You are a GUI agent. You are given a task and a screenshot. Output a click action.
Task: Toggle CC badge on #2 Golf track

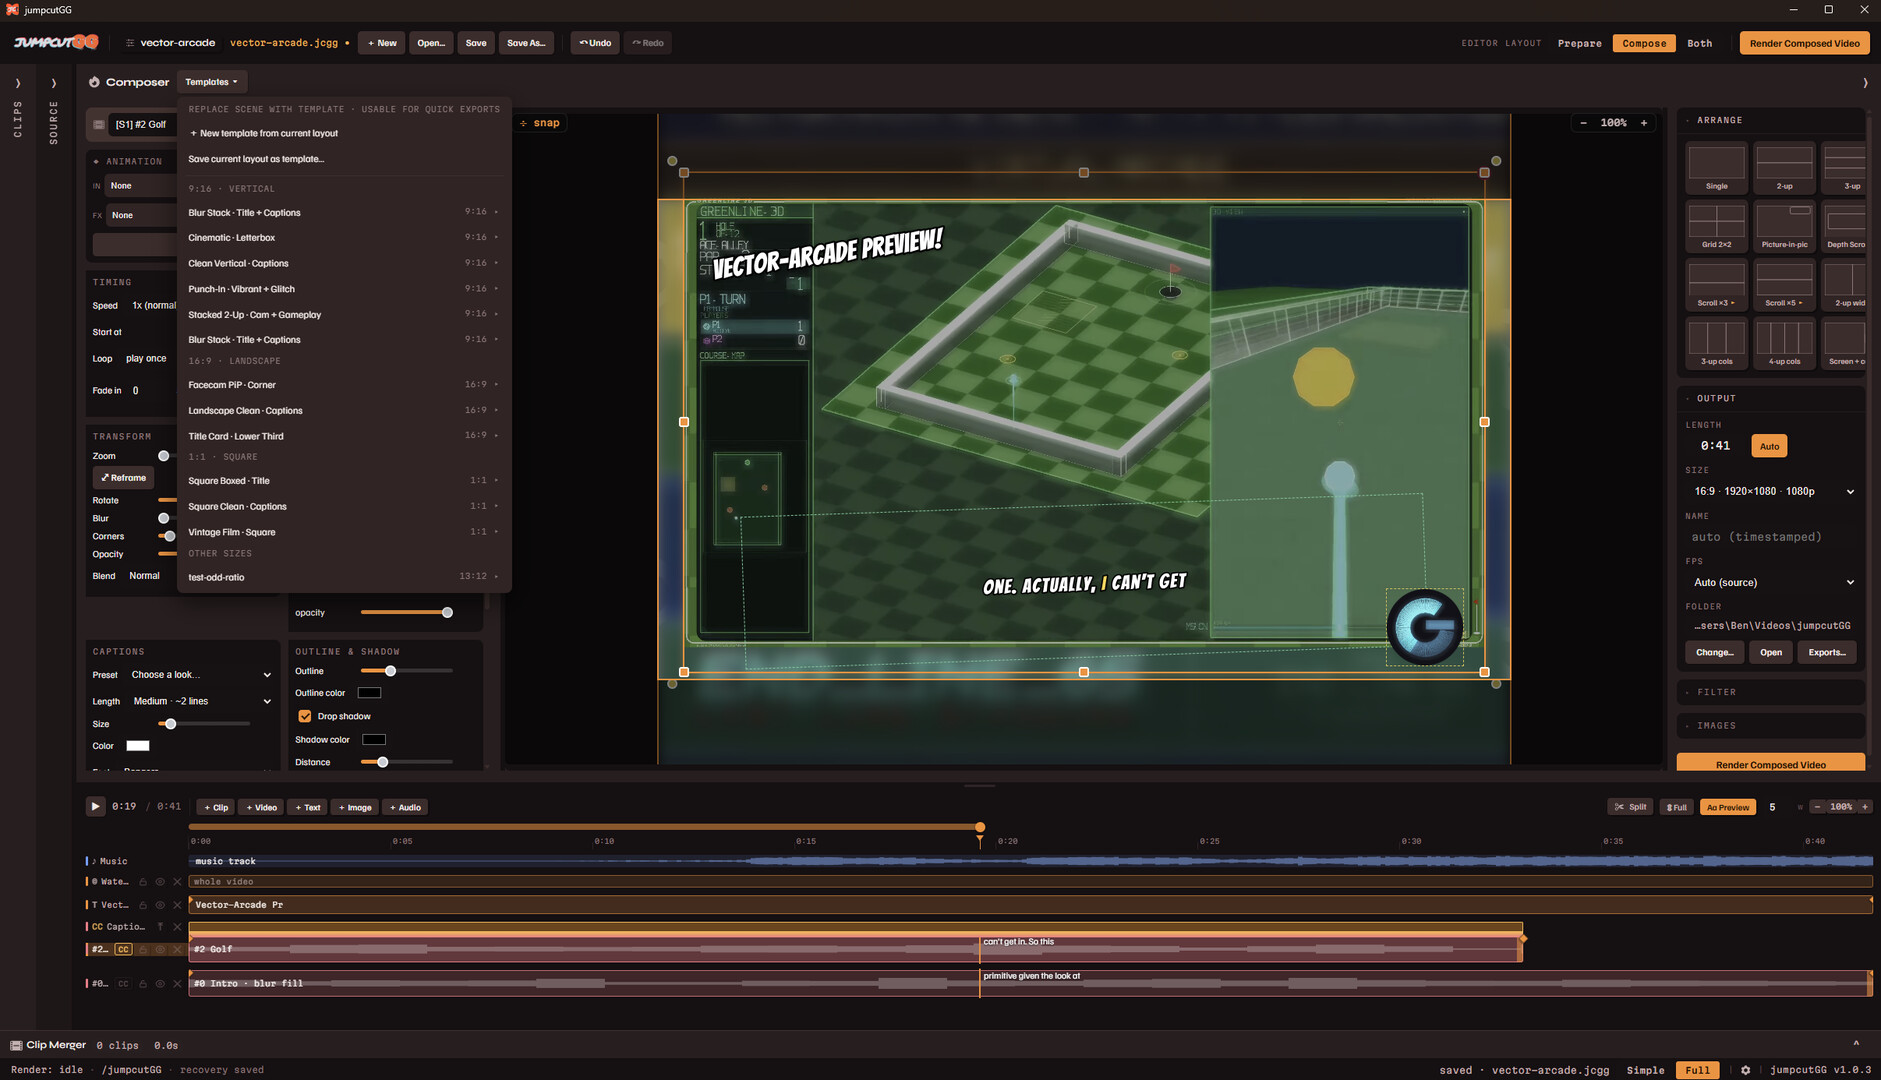coord(123,949)
